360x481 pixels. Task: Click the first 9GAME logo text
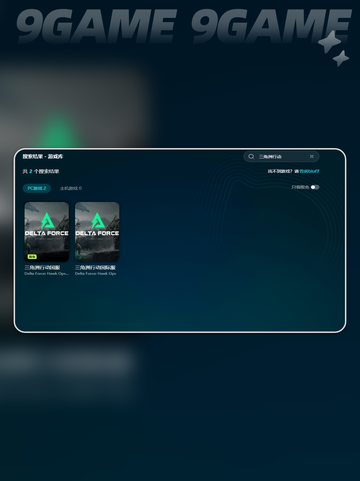click(x=96, y=26)
